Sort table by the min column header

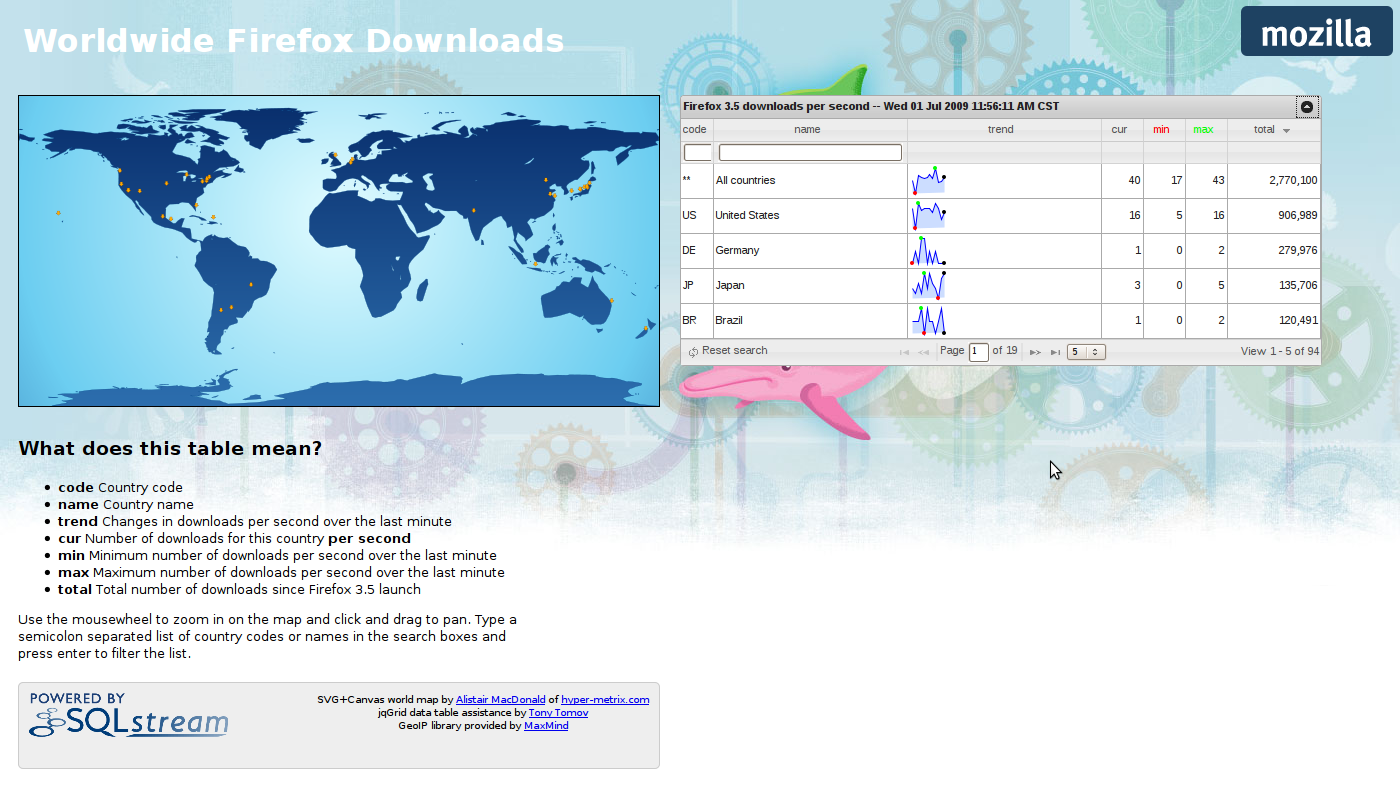[x=1161, y=130]
